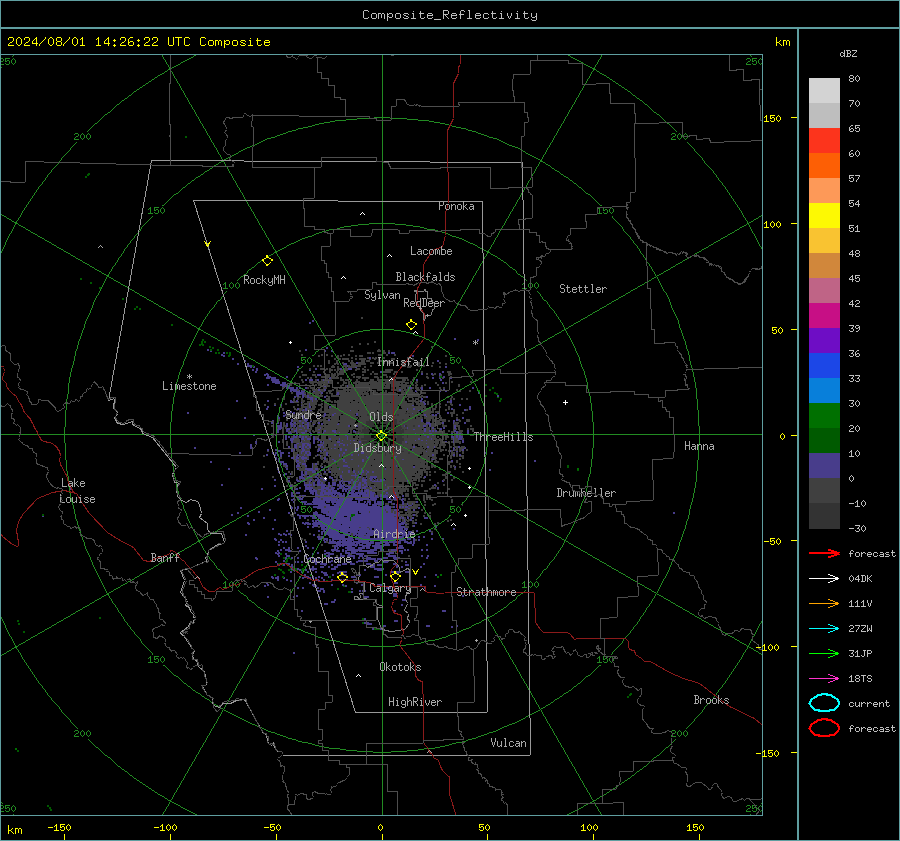Viewport: 900px width, 841px height.
Task: Click the Ponoka city label
Action: (456, 206)
